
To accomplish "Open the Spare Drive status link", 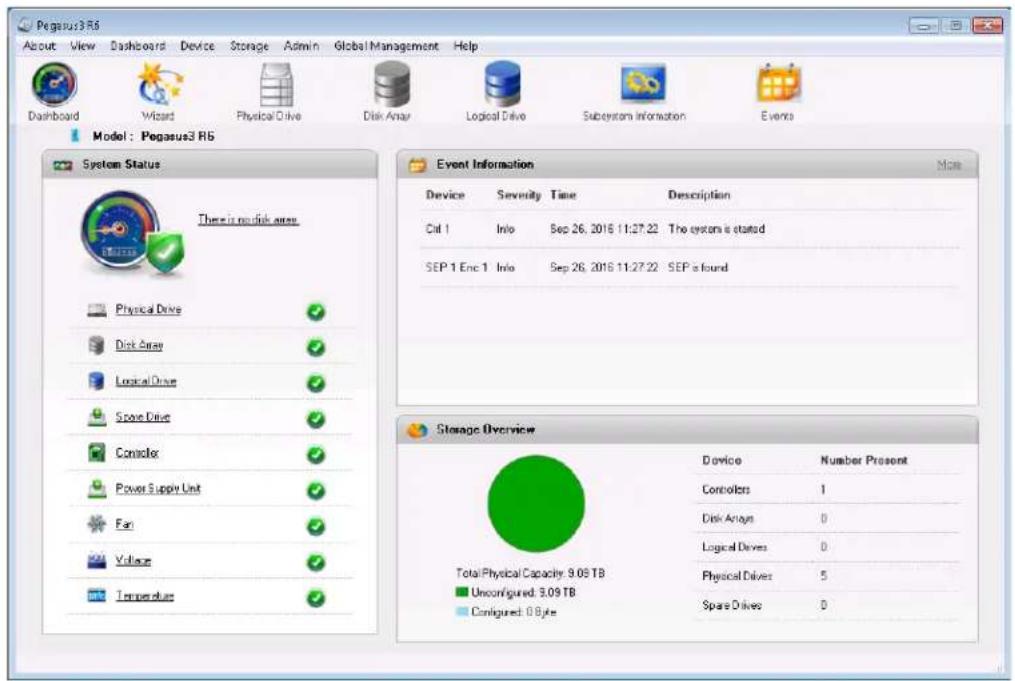I will [143, 417].
